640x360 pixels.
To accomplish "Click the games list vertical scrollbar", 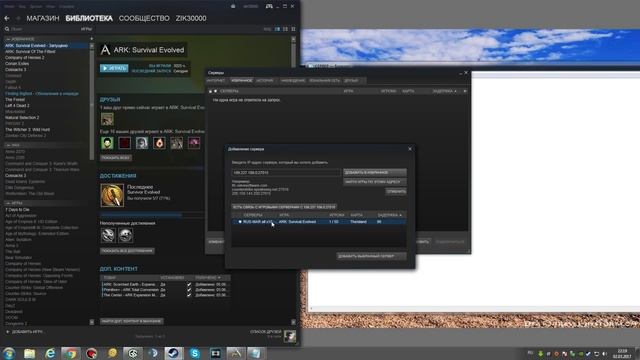I will [x=91, y=102].
